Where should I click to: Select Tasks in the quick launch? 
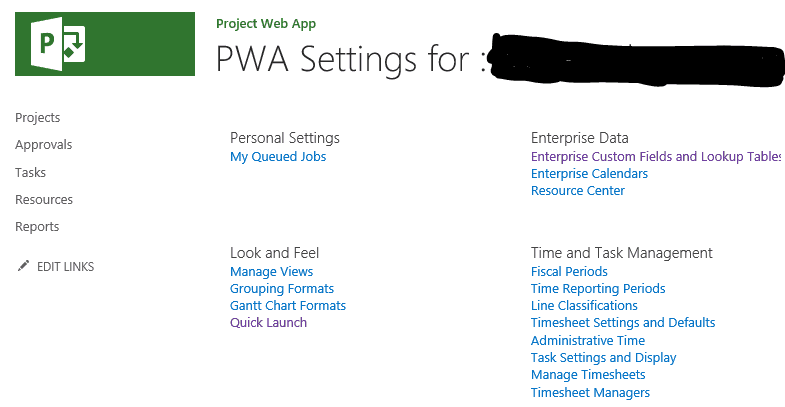click(31, 172)
